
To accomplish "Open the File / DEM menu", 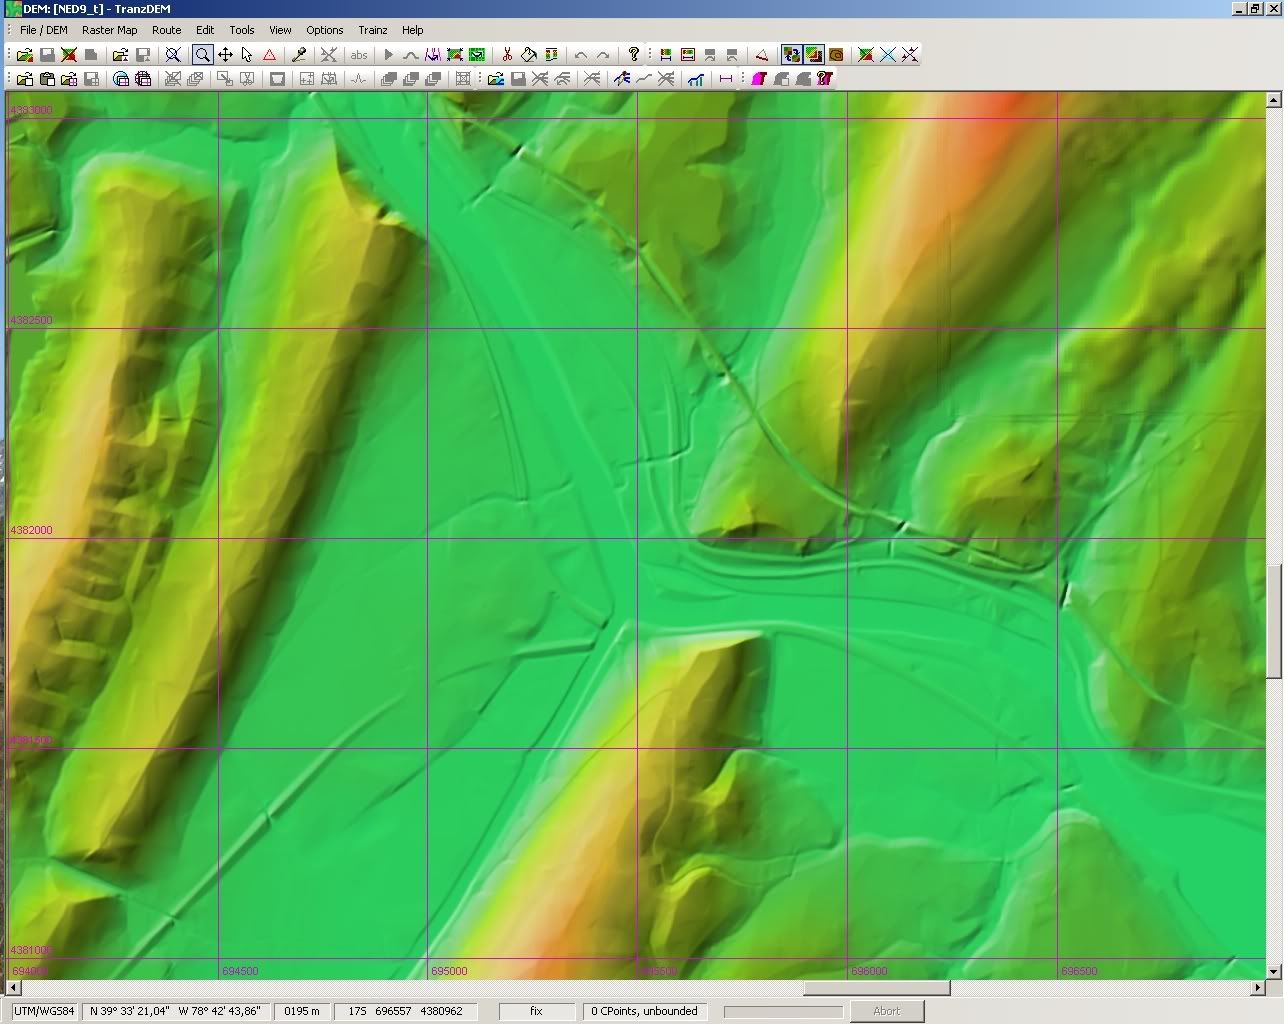I will [x=44, y=30].
